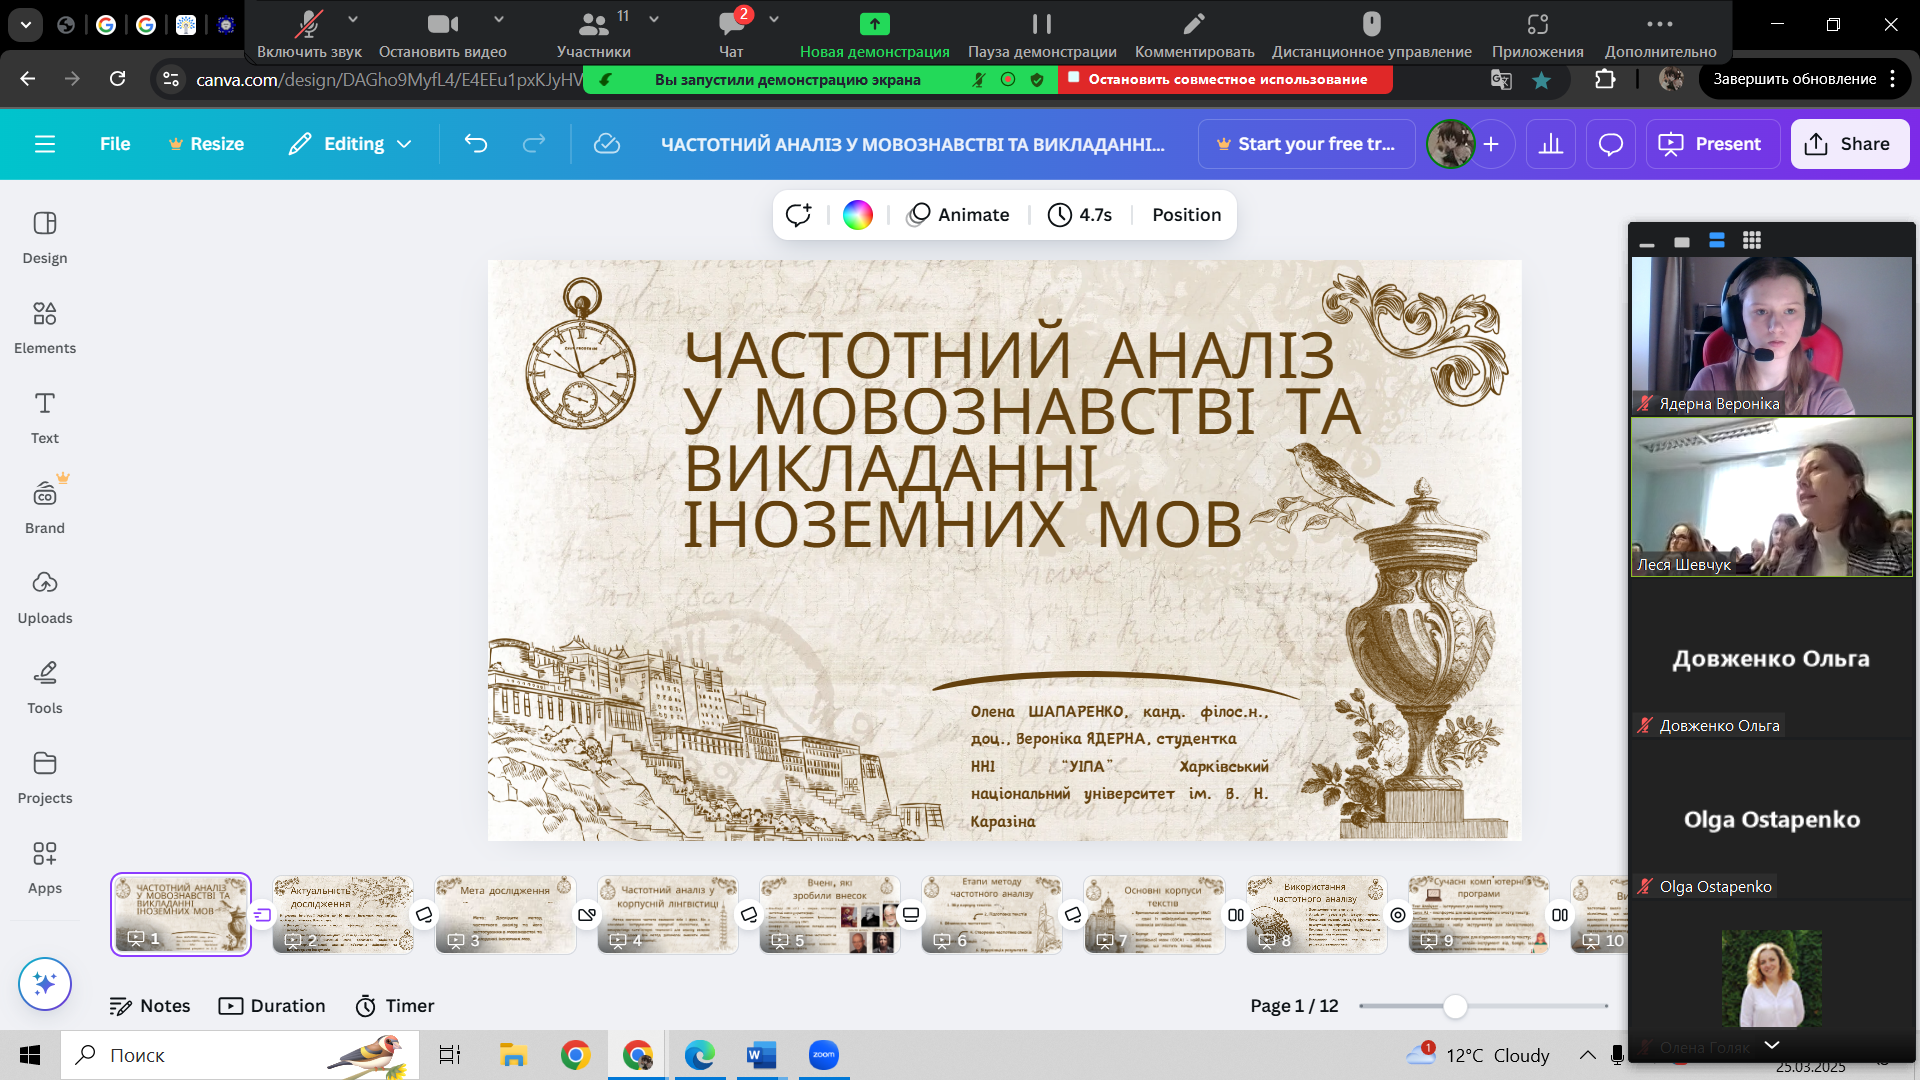Open the Position panel
The image size is (1920, 1080).
(1186, 215)
